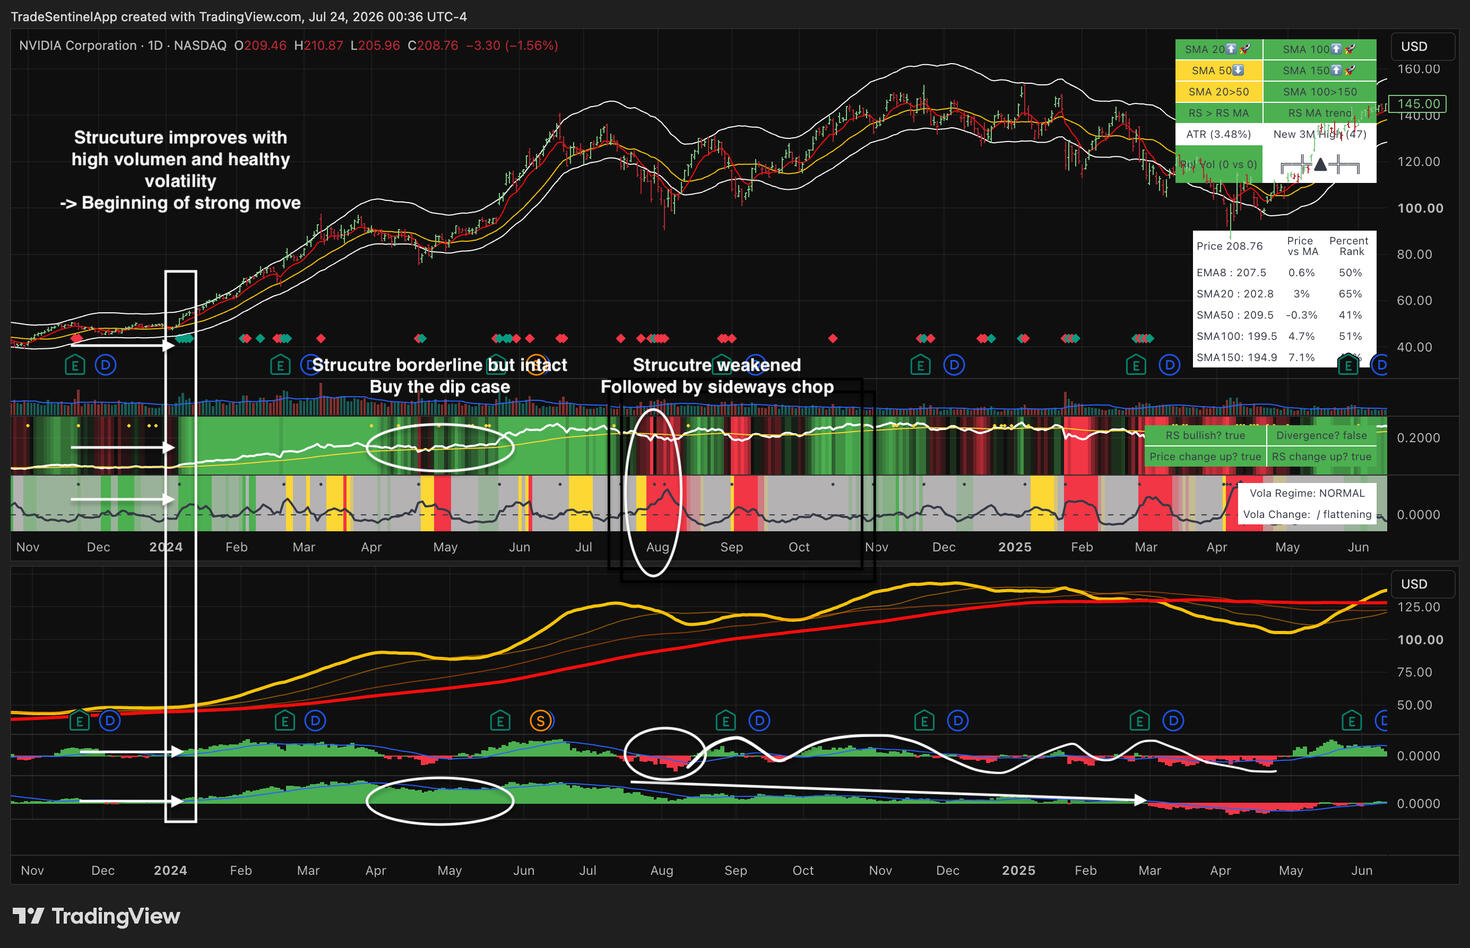This screenshot has width=1470, height=948.
Task: Click the Percent Rank column header
Action: pyautogui.click(x=1348, y=246)
